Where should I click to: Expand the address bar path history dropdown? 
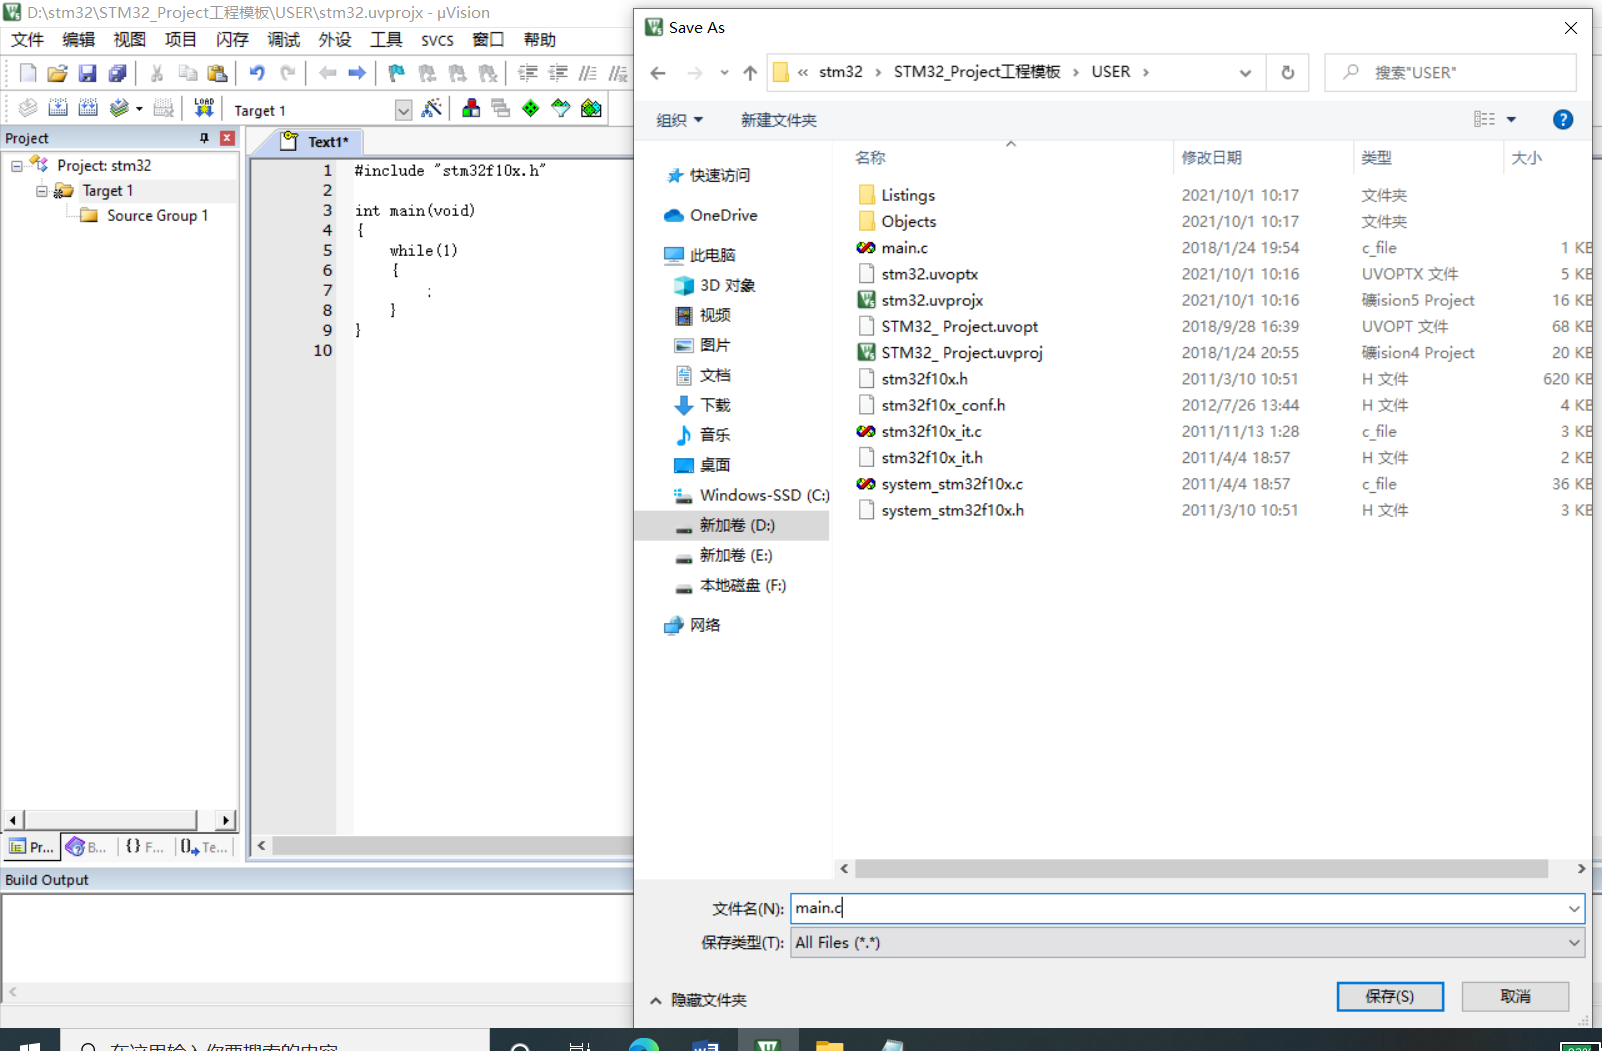pyautogui.click(x=1245, y=72)
